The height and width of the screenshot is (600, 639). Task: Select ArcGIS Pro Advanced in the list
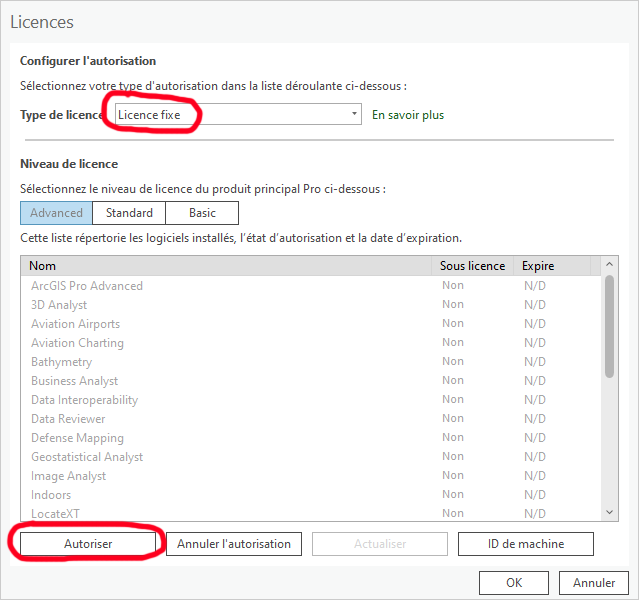tap(87, 286)
